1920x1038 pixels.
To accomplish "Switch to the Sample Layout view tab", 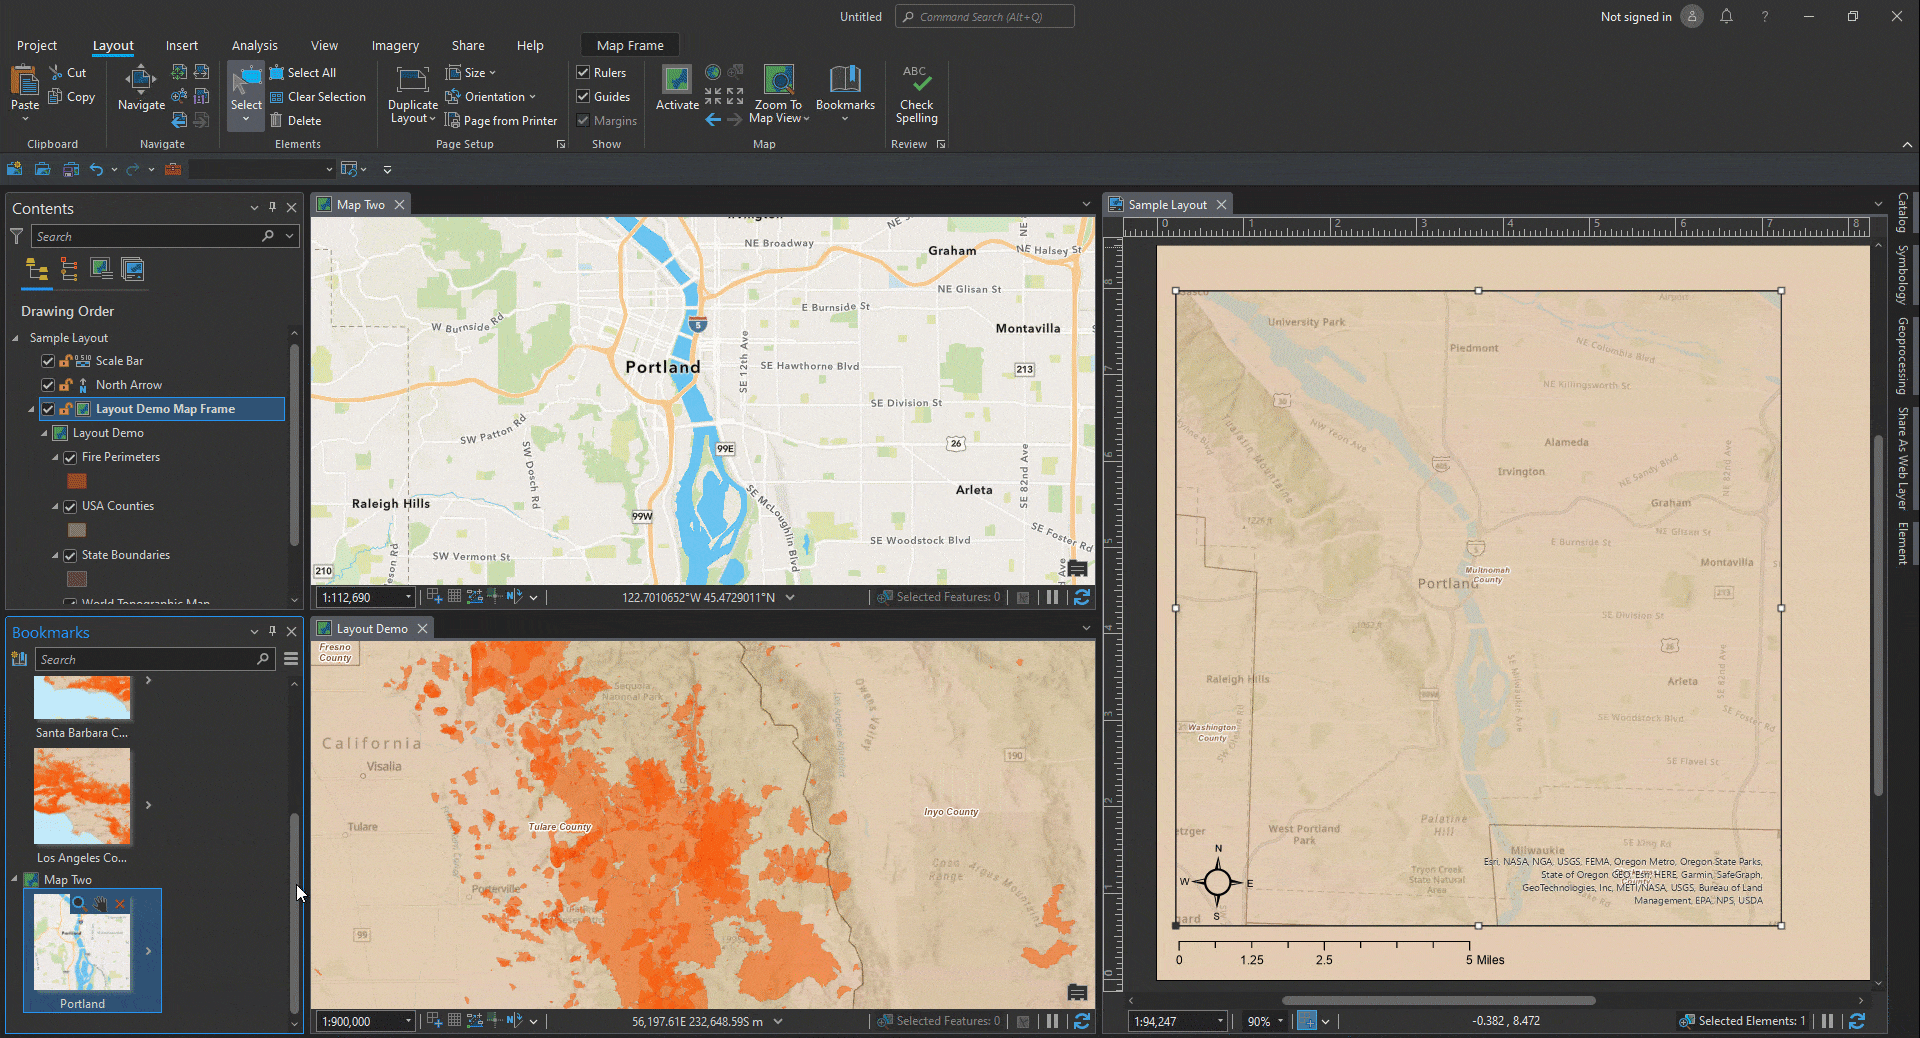I will (x=1167, y=205).
